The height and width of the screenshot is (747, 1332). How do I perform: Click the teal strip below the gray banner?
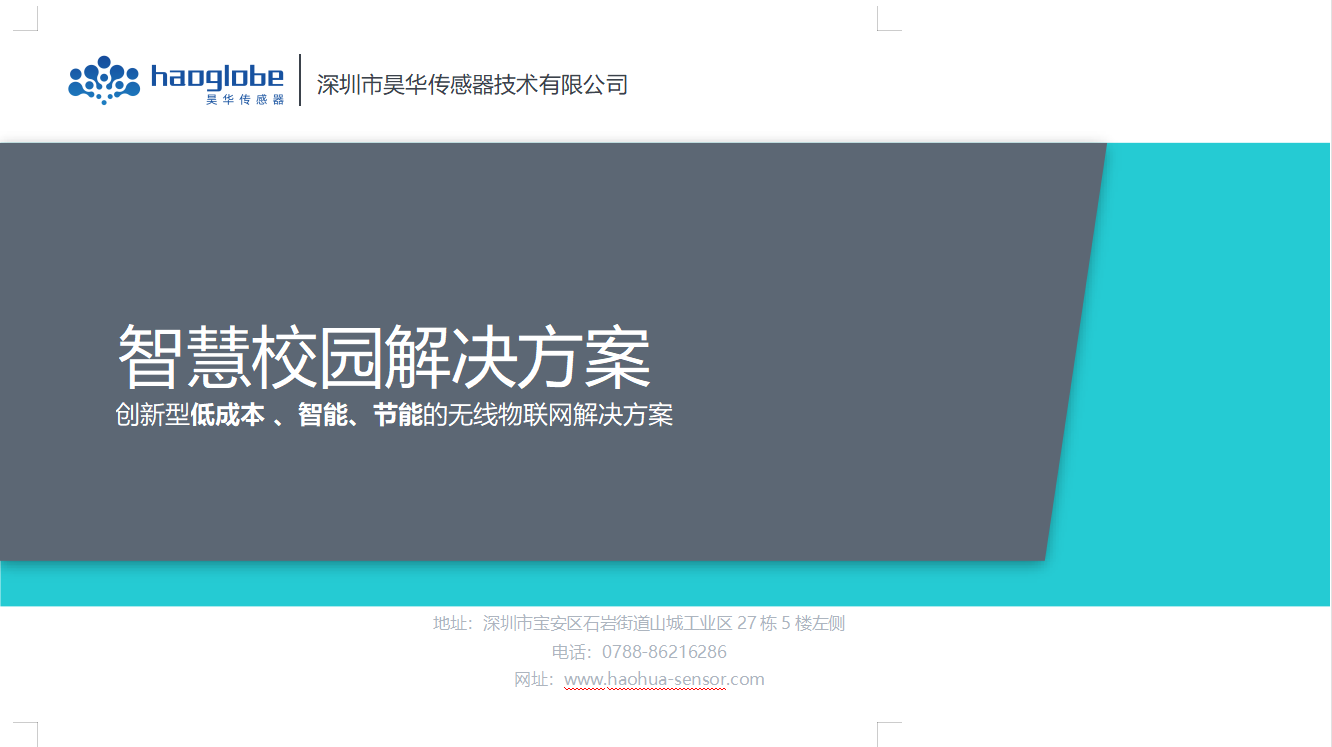click(600, 584)
